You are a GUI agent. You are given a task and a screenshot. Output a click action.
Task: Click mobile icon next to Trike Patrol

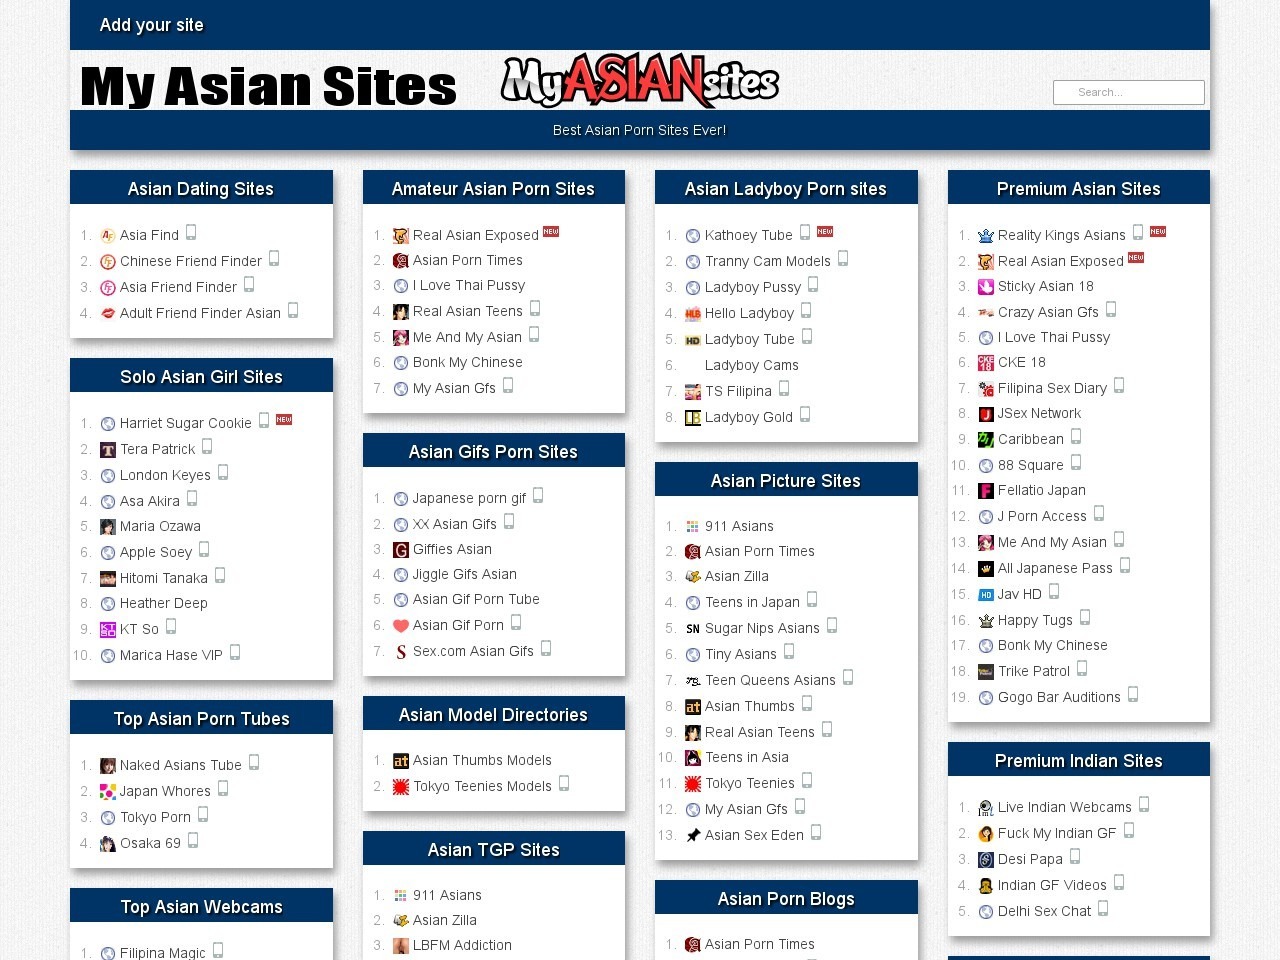[1082, 669]
